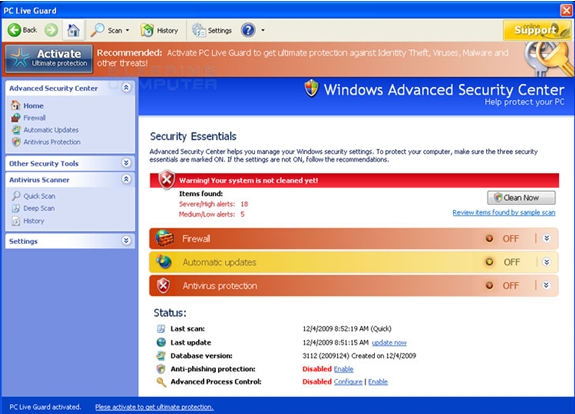The height and width of the screenshot is (414, 575).
Task: Click the History toolbar icon
Action: [147, 30]
